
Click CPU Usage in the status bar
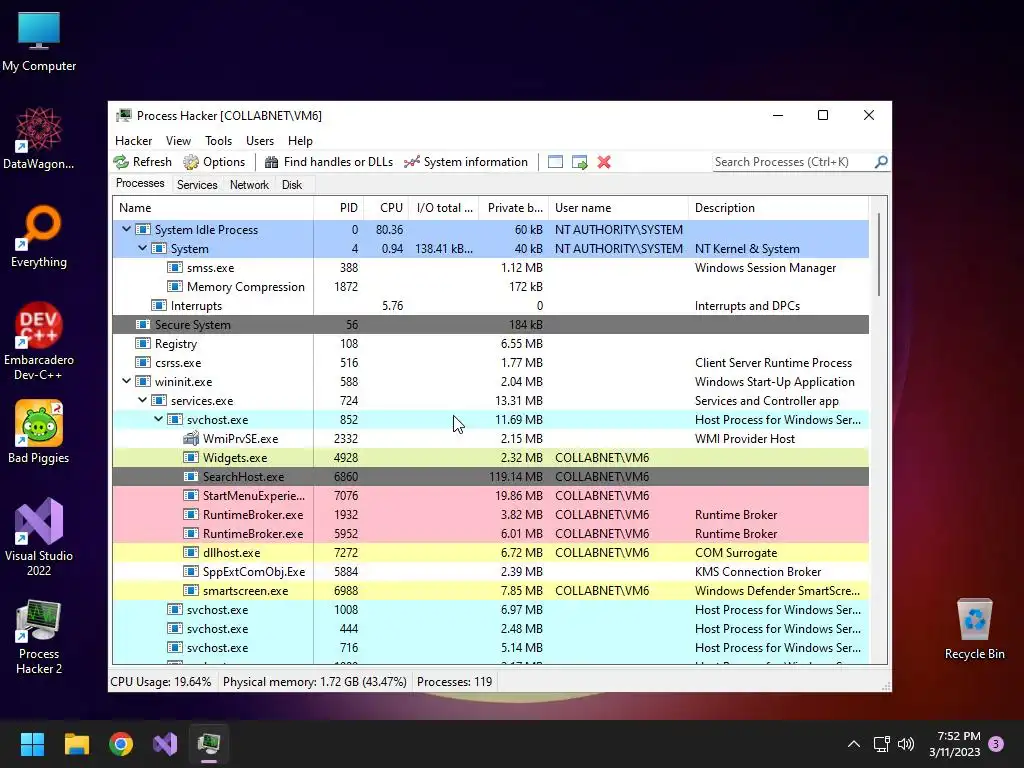161,682
